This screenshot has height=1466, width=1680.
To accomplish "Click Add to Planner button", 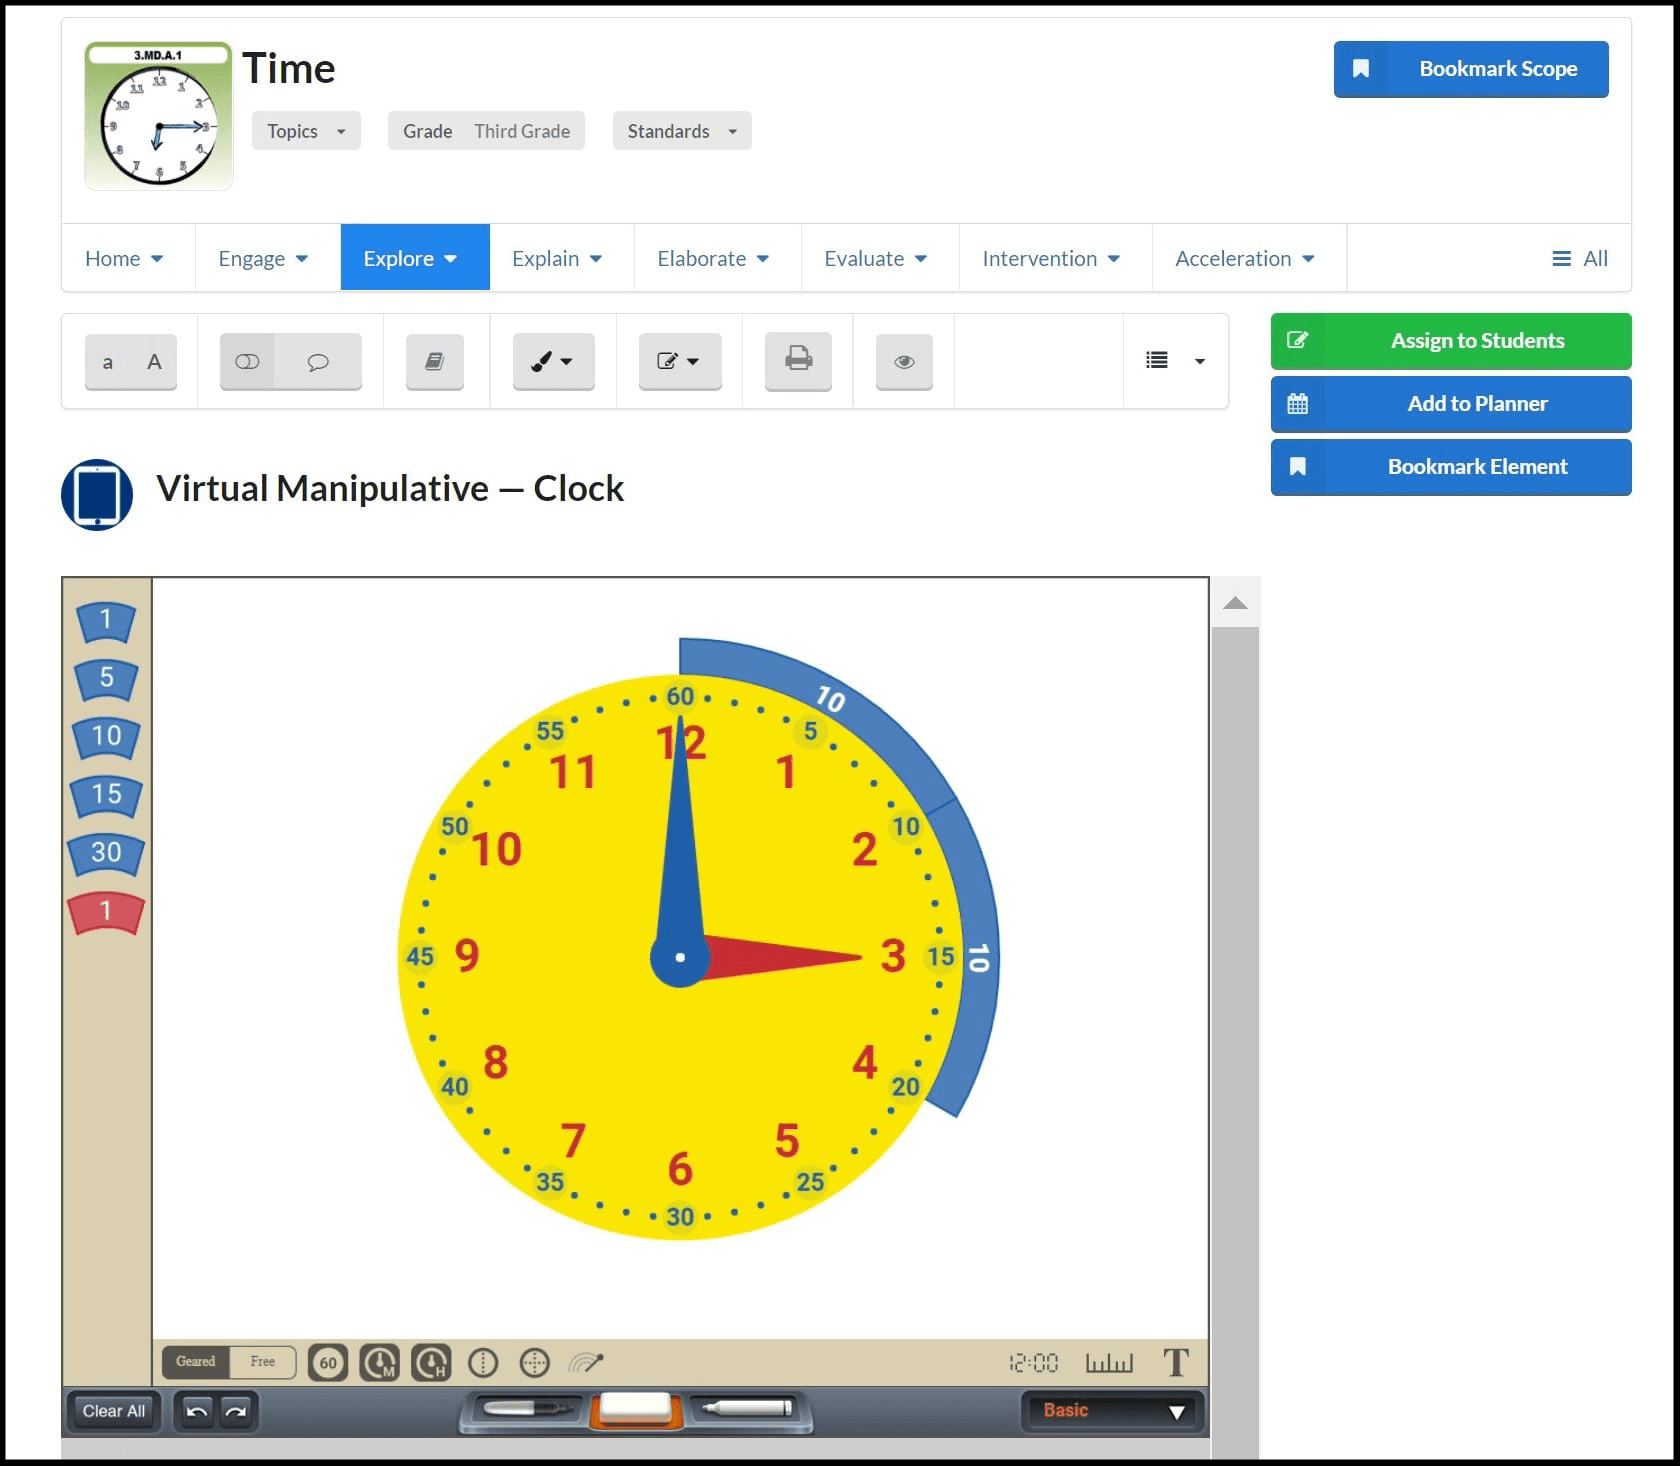I will (x=1451, y=404).
